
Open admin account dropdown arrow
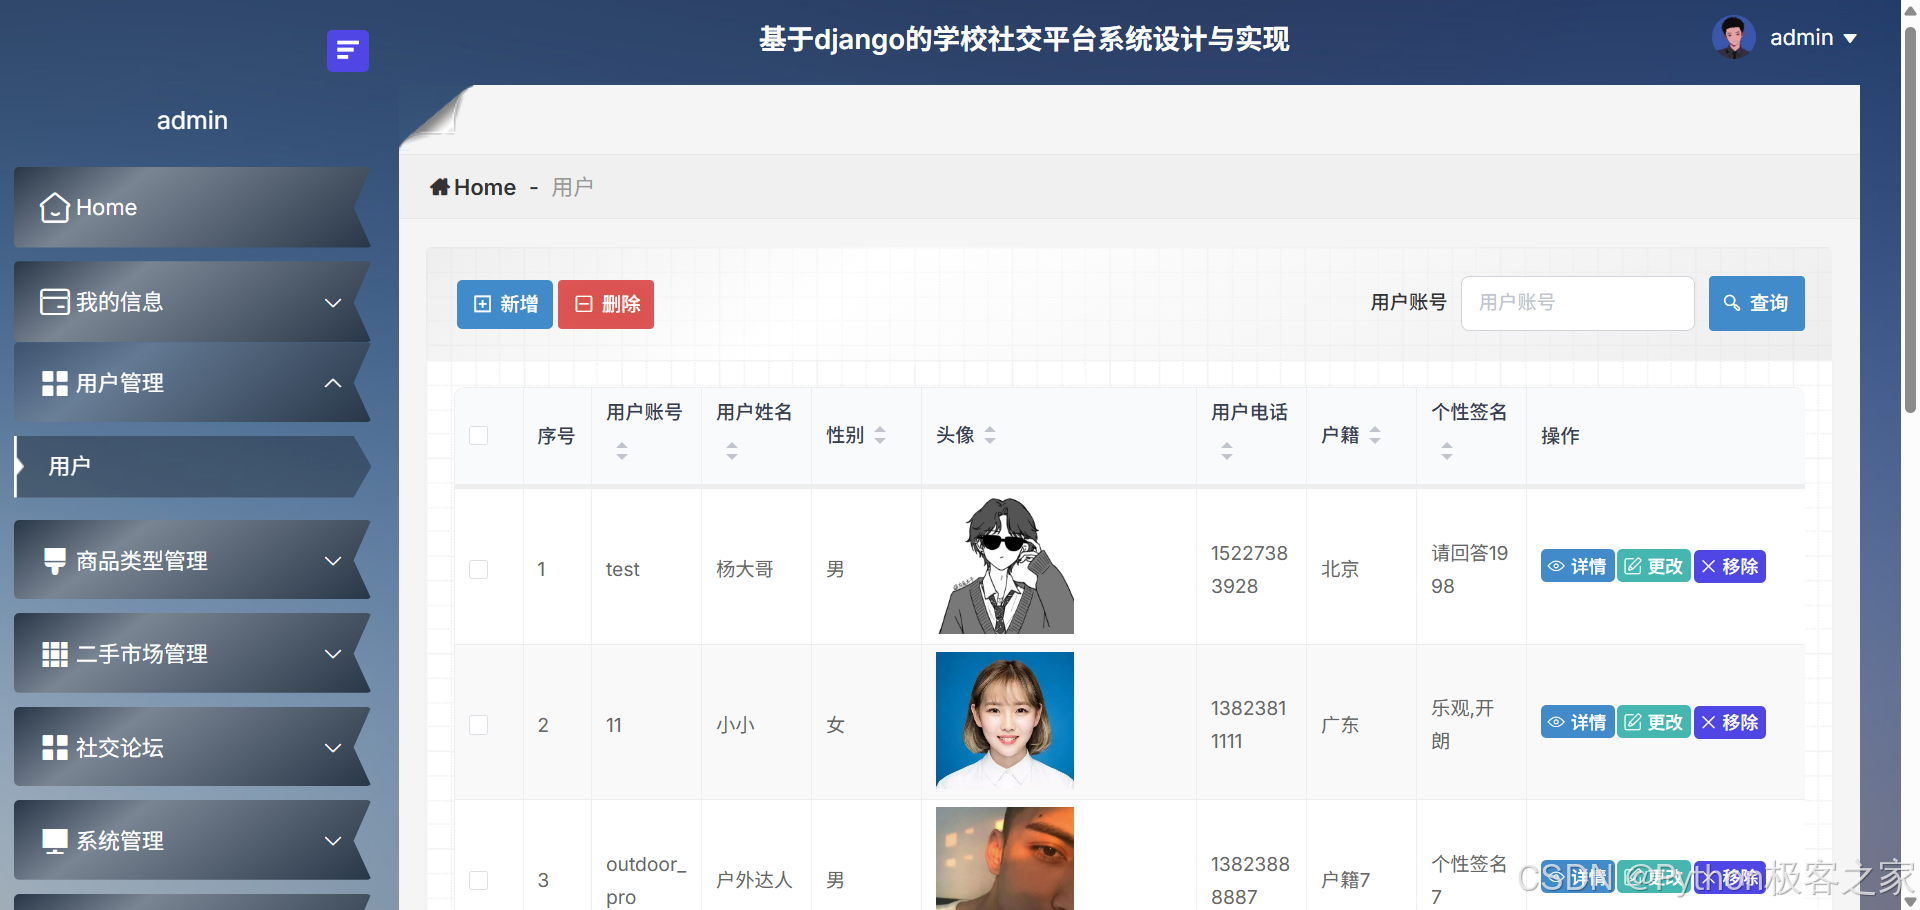[x=1850, y=38]
